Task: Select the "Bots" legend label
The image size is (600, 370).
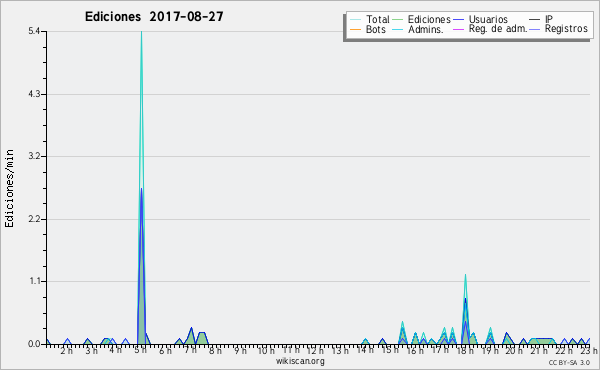Action: click(x=376, y=29)
